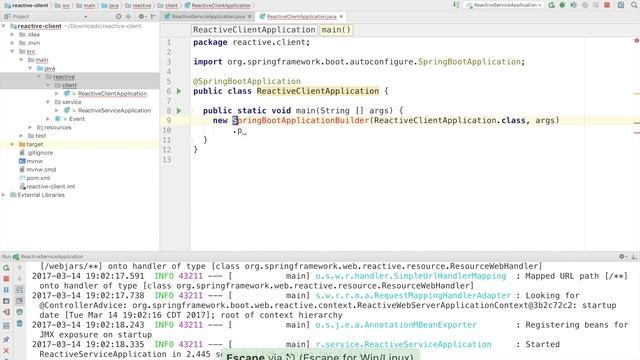Click the Scroll from Source target icon
This screenshot has width=640, height=360.
[x=118, y=16]
